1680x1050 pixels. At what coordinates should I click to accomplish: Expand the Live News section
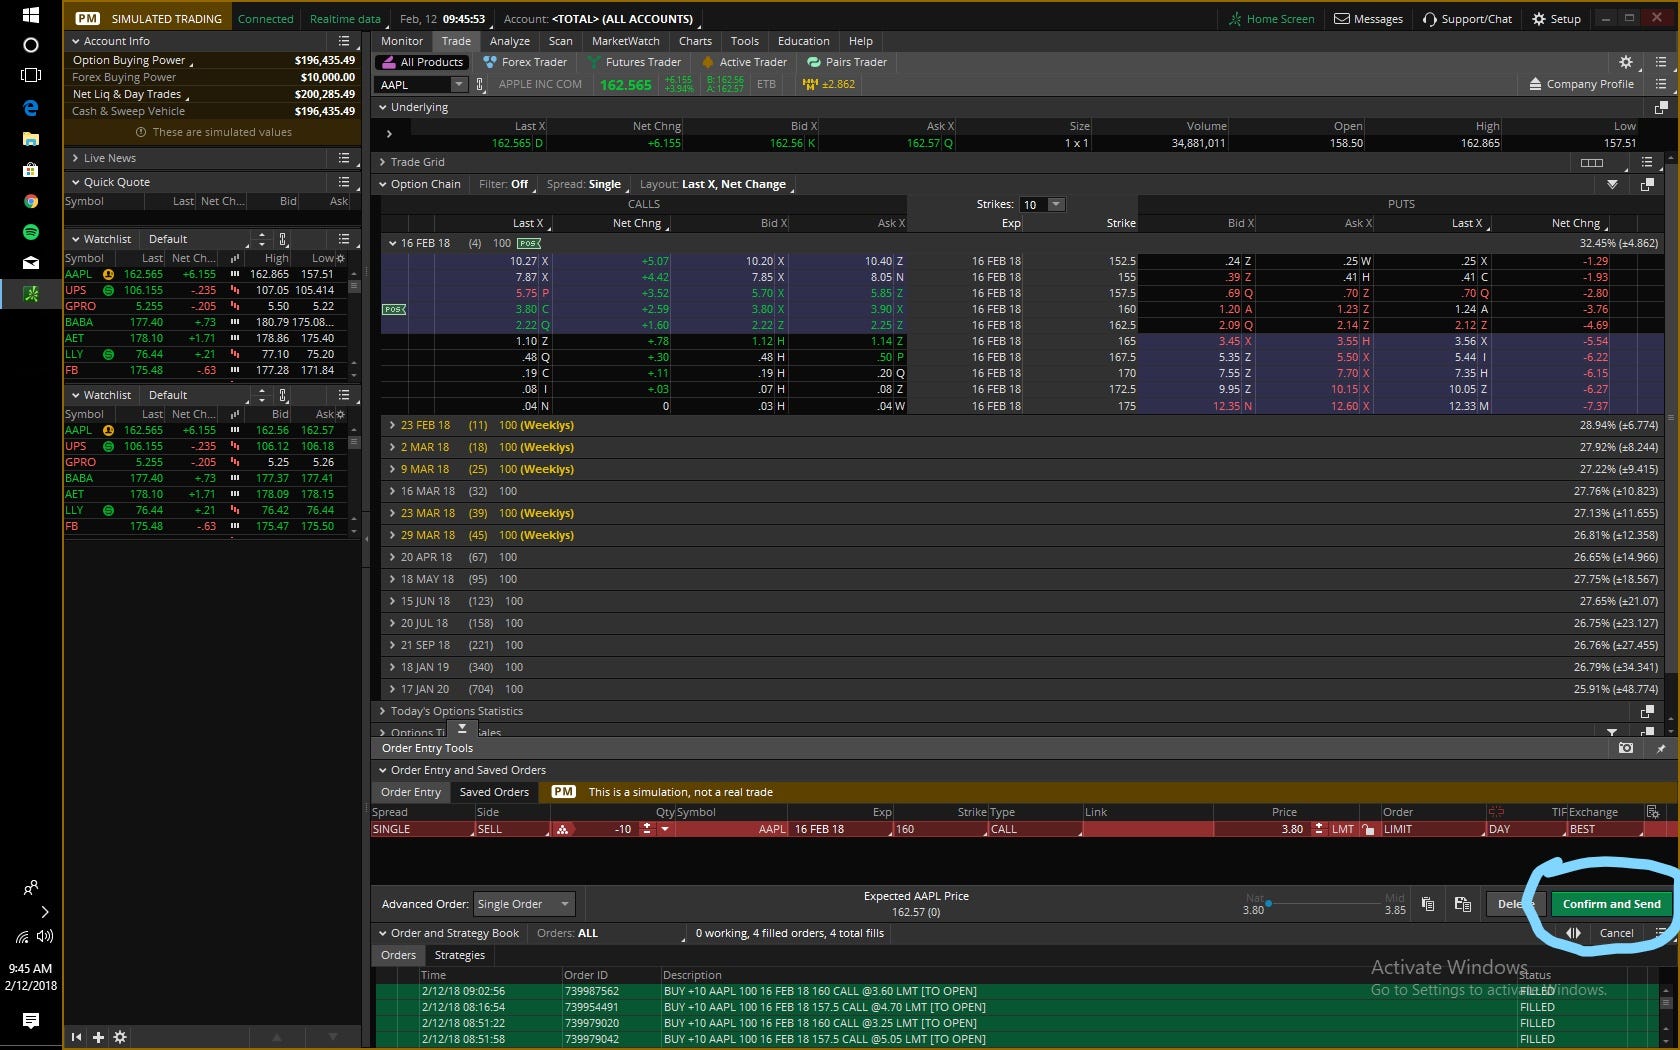(76, 158)
